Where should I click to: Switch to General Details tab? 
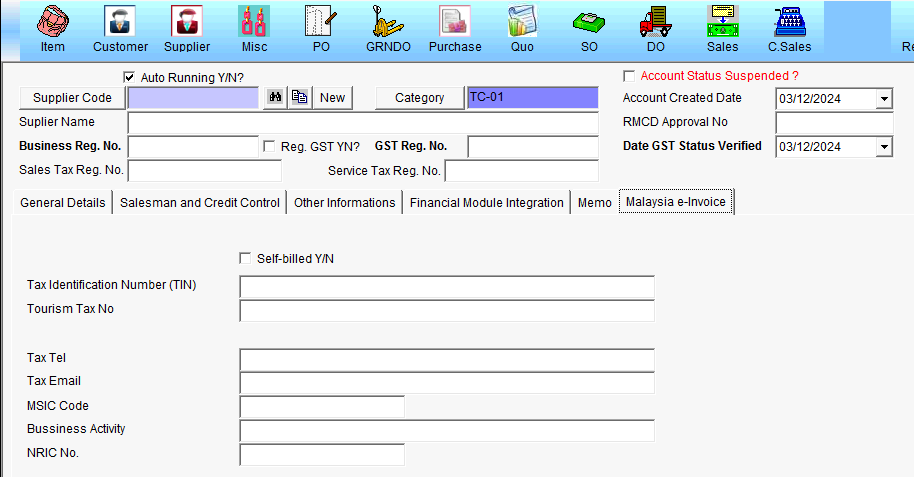tap(63, 203)
